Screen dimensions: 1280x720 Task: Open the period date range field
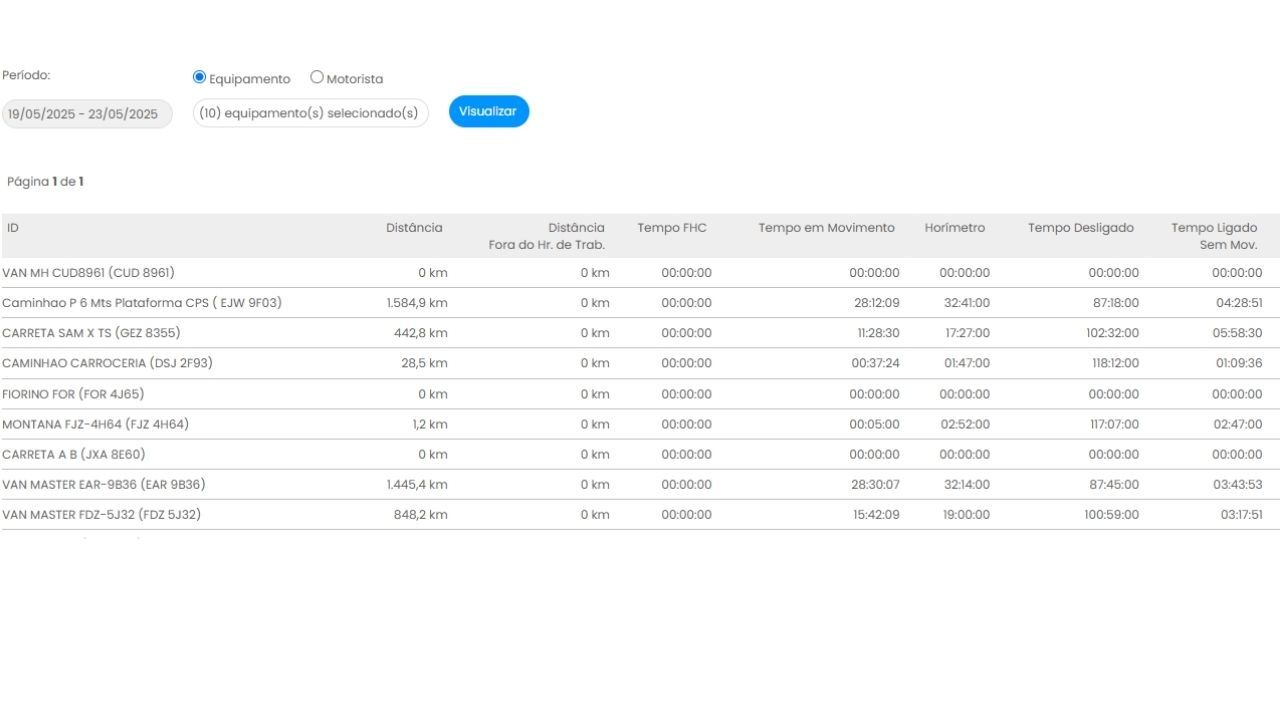87,113
